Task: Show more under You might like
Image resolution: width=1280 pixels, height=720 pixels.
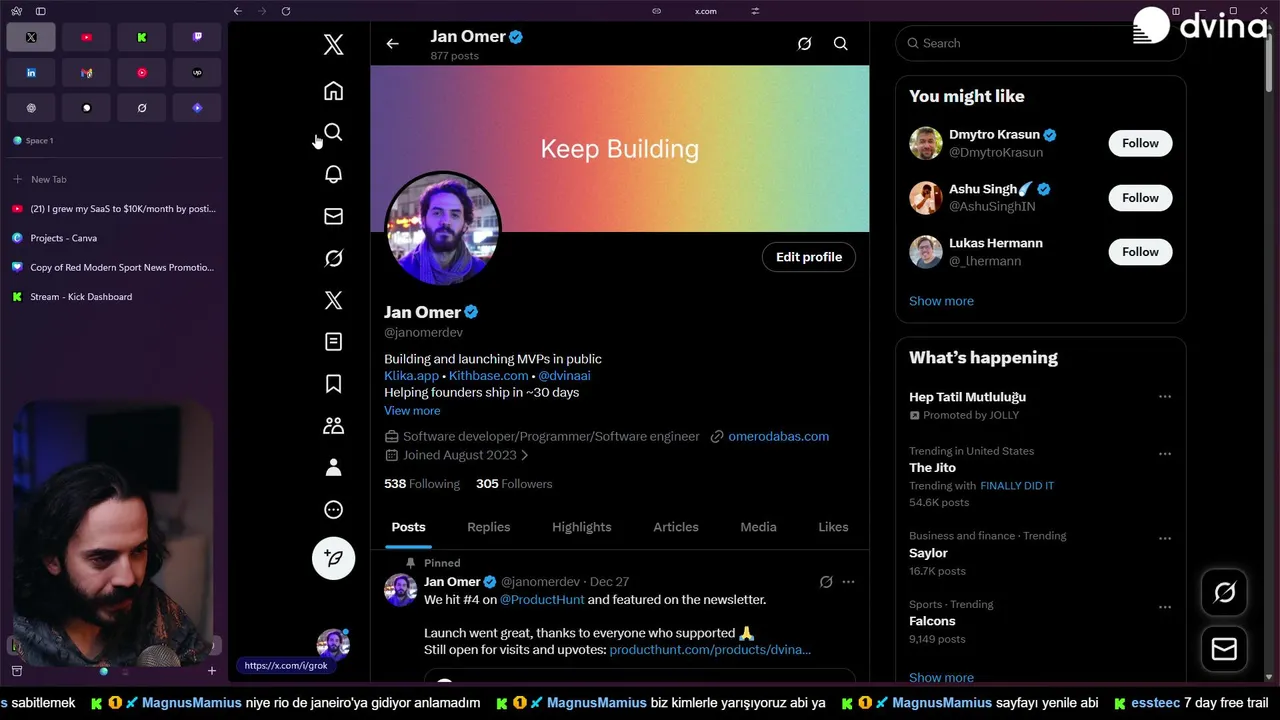Action: [x=941, y=301]
